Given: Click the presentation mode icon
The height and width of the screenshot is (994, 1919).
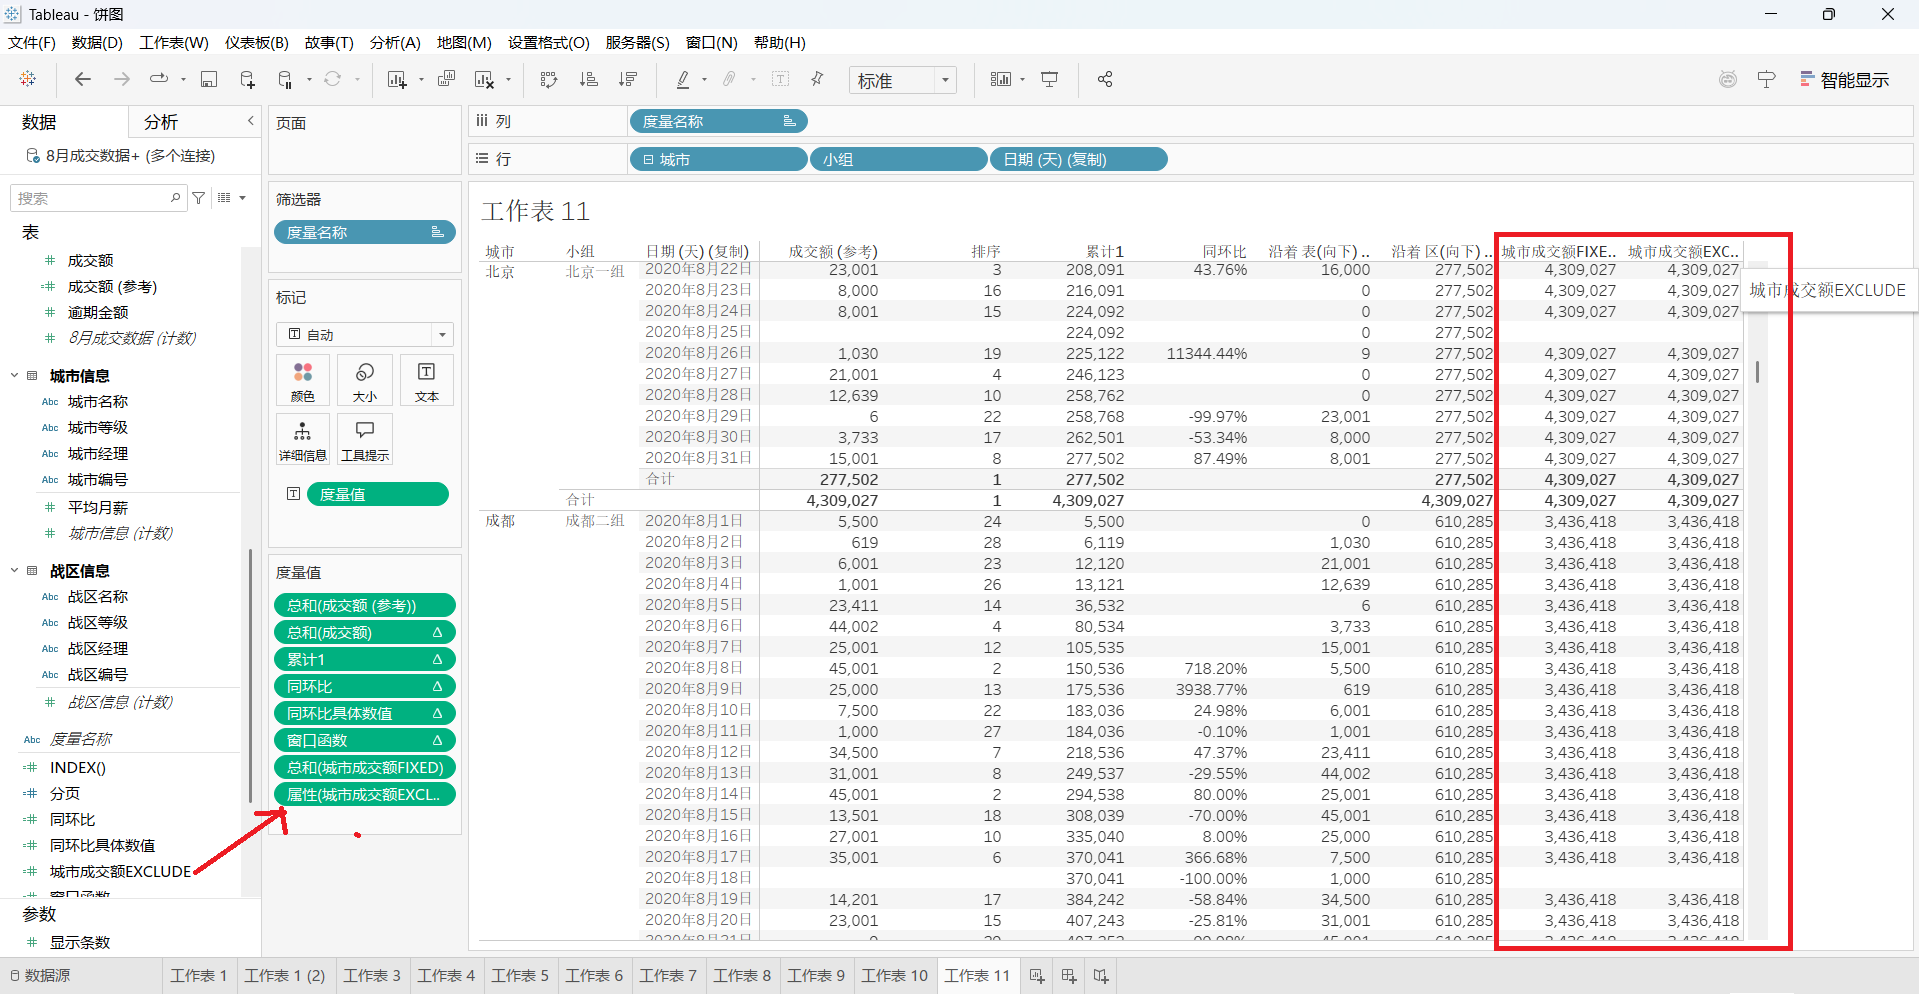Looking at the screenshot, I should point(1049,79).
